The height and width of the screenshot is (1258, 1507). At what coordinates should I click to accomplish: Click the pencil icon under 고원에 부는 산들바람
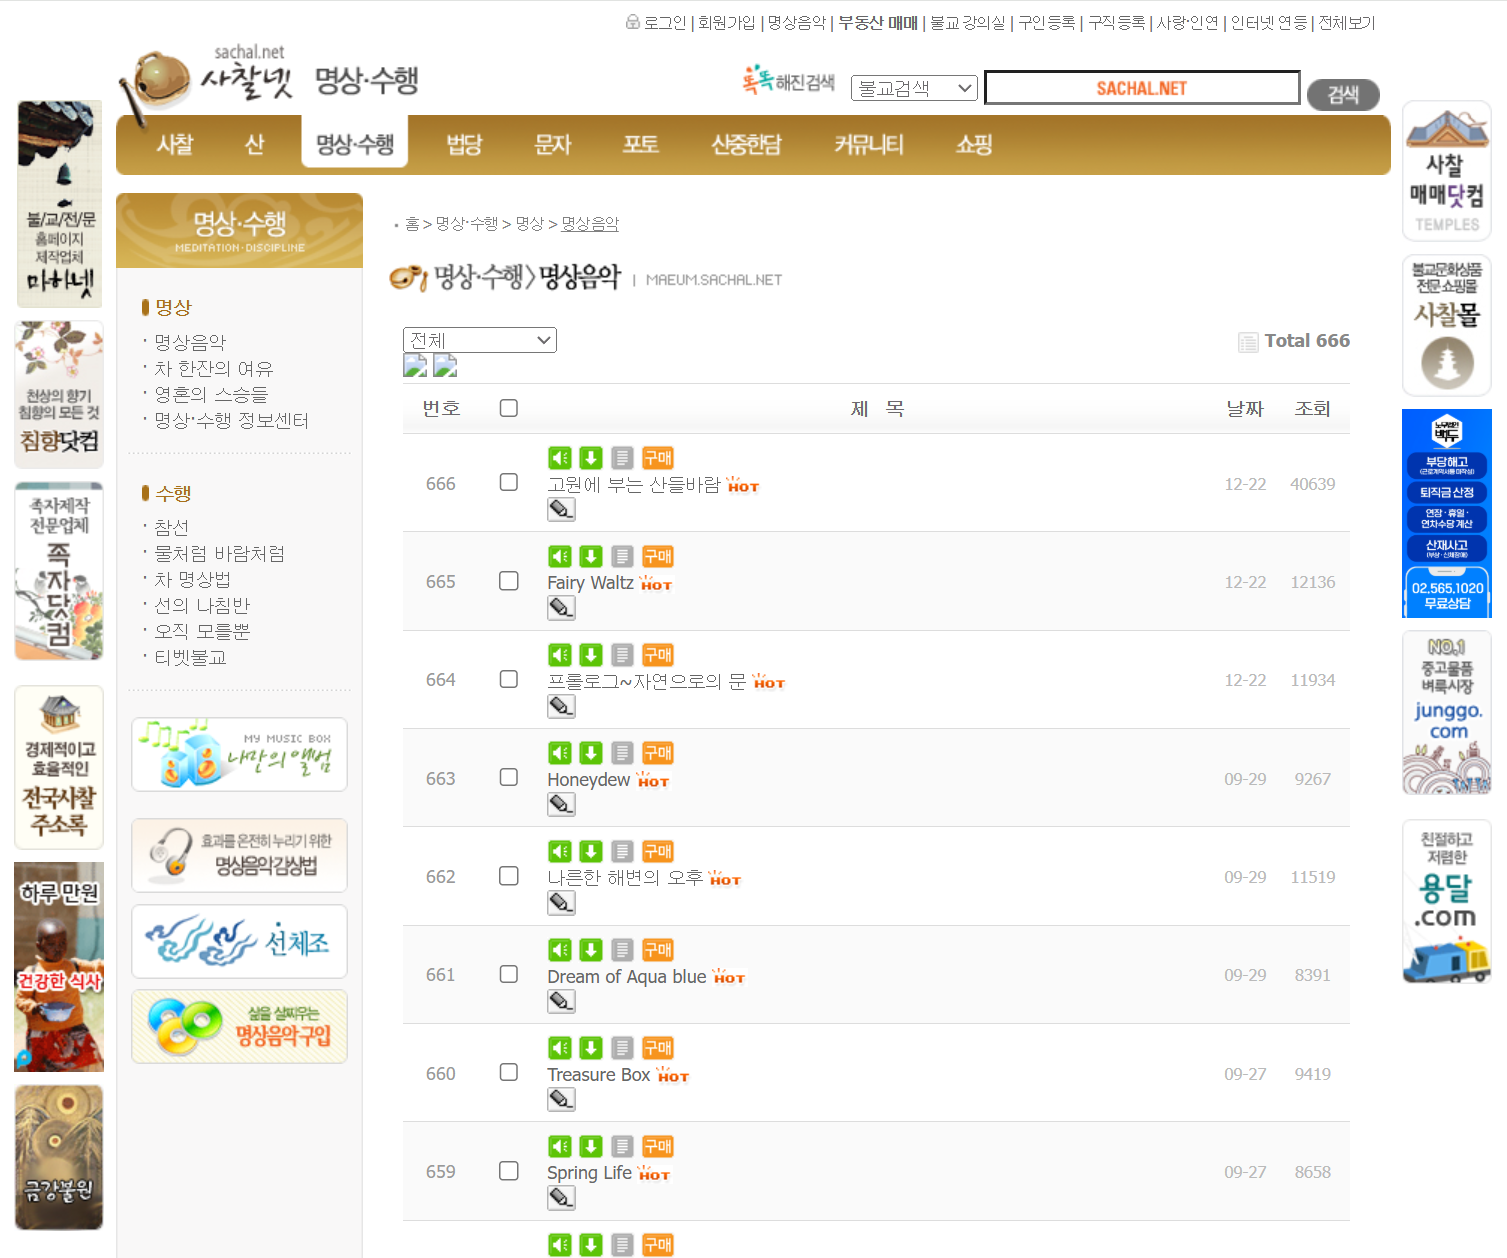click(x=561, y=510)
